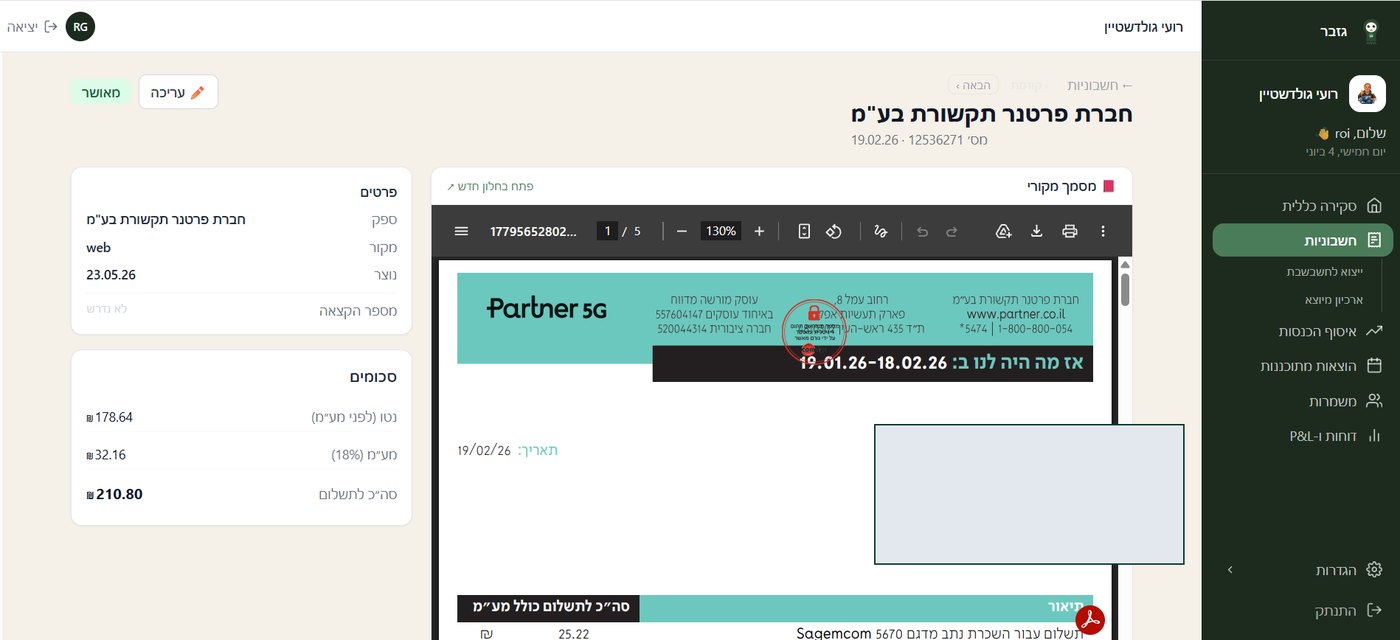Image resolution: width=1400 pixels, height=640 pixels.
Task: Click the מאושר approved status badge
Action: [x=100, y=92]
